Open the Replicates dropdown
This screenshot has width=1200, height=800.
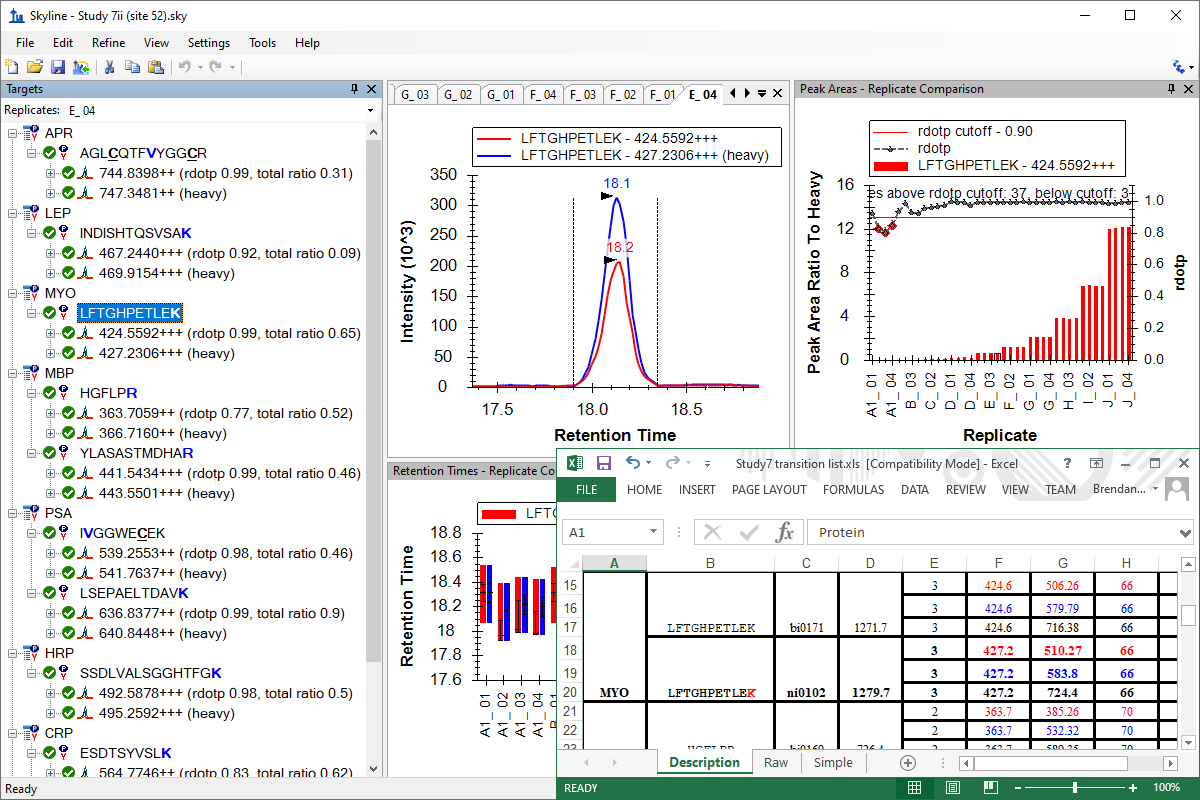pyautogui.click(x=370, y=111)
